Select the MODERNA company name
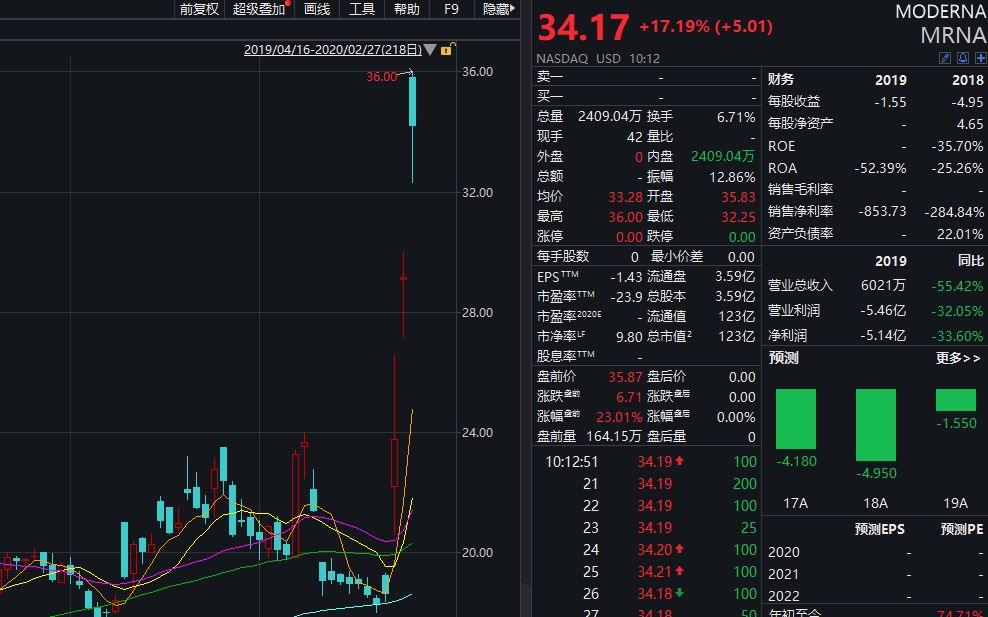Viewport: 988px width, 617px height. 941,11
